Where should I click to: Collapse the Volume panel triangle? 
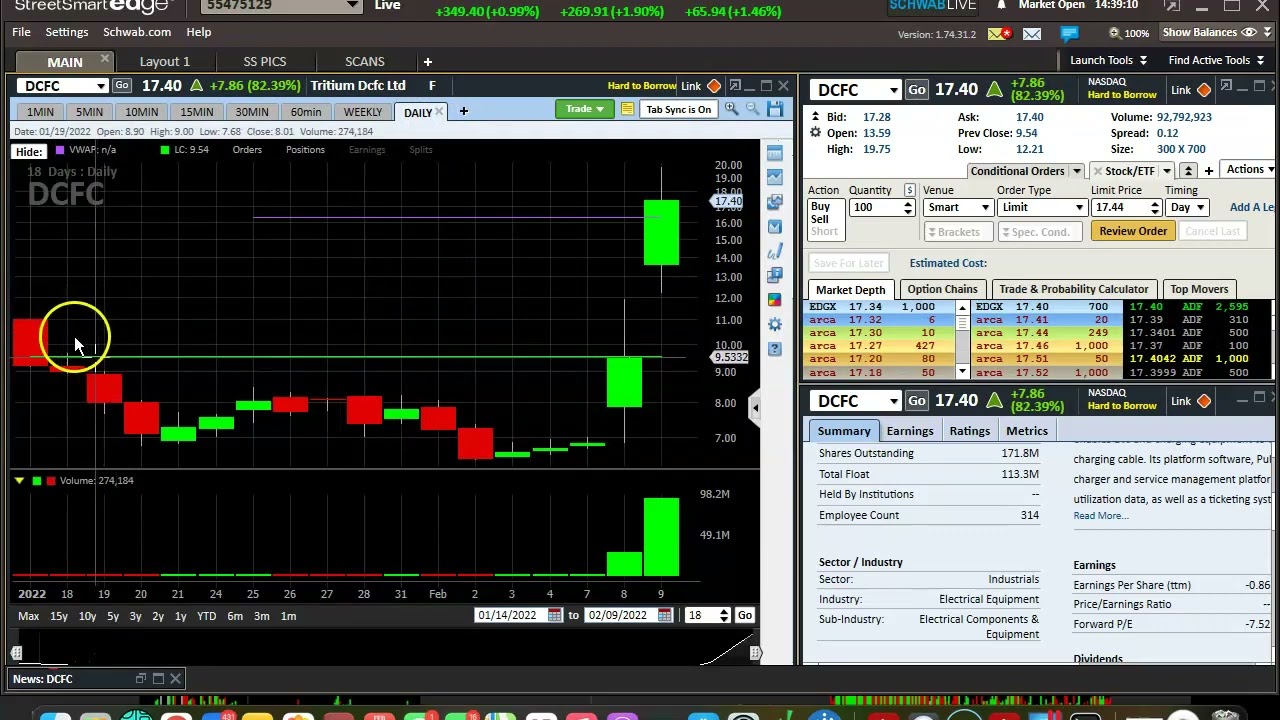(19, 481)
